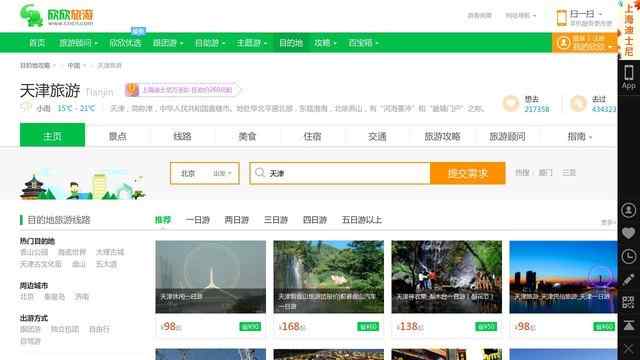Select the 五日游以上 route filter

click(362, 220)
